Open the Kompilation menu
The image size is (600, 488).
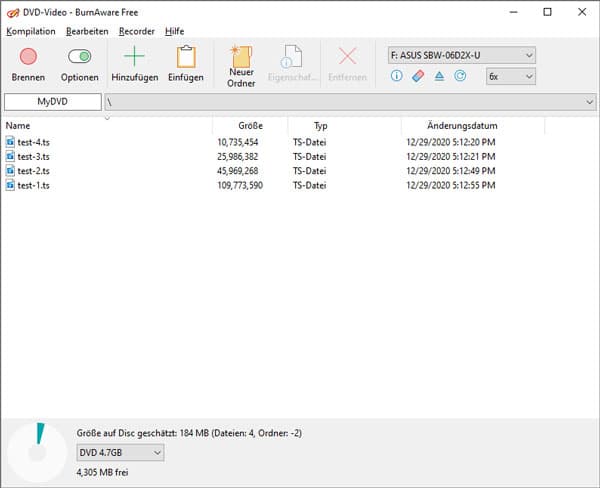31,31
